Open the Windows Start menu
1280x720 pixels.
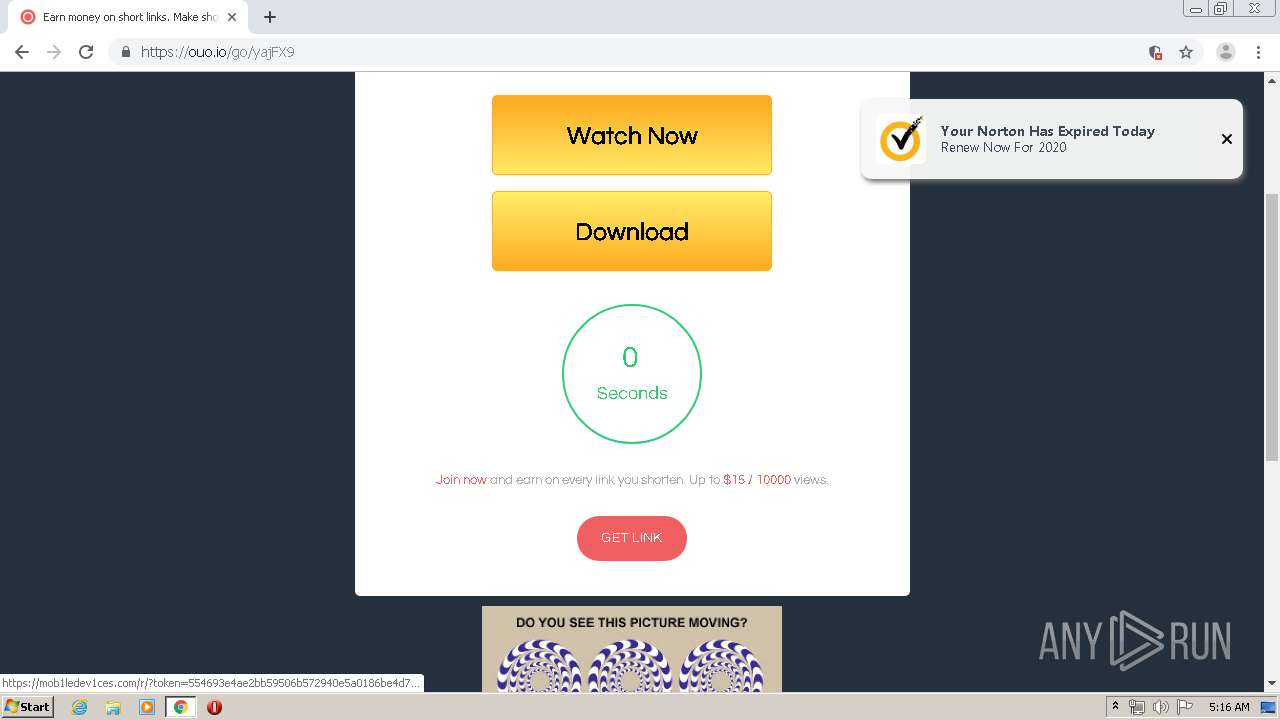[27, 707]
